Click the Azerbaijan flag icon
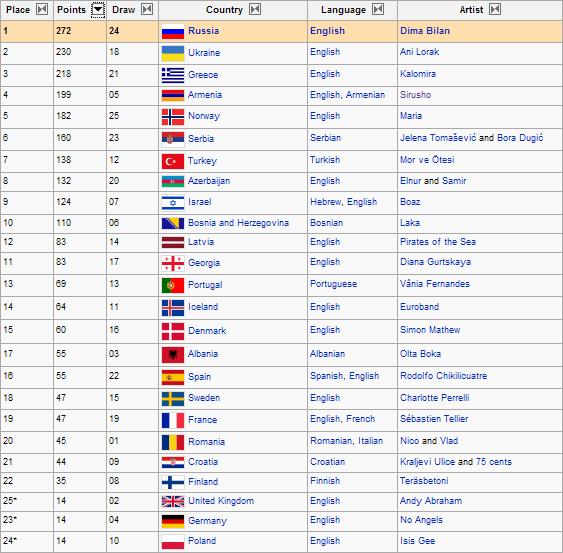The width and height of the screenshot is (563, 553). pyautogui.click(x=173, y=181)
